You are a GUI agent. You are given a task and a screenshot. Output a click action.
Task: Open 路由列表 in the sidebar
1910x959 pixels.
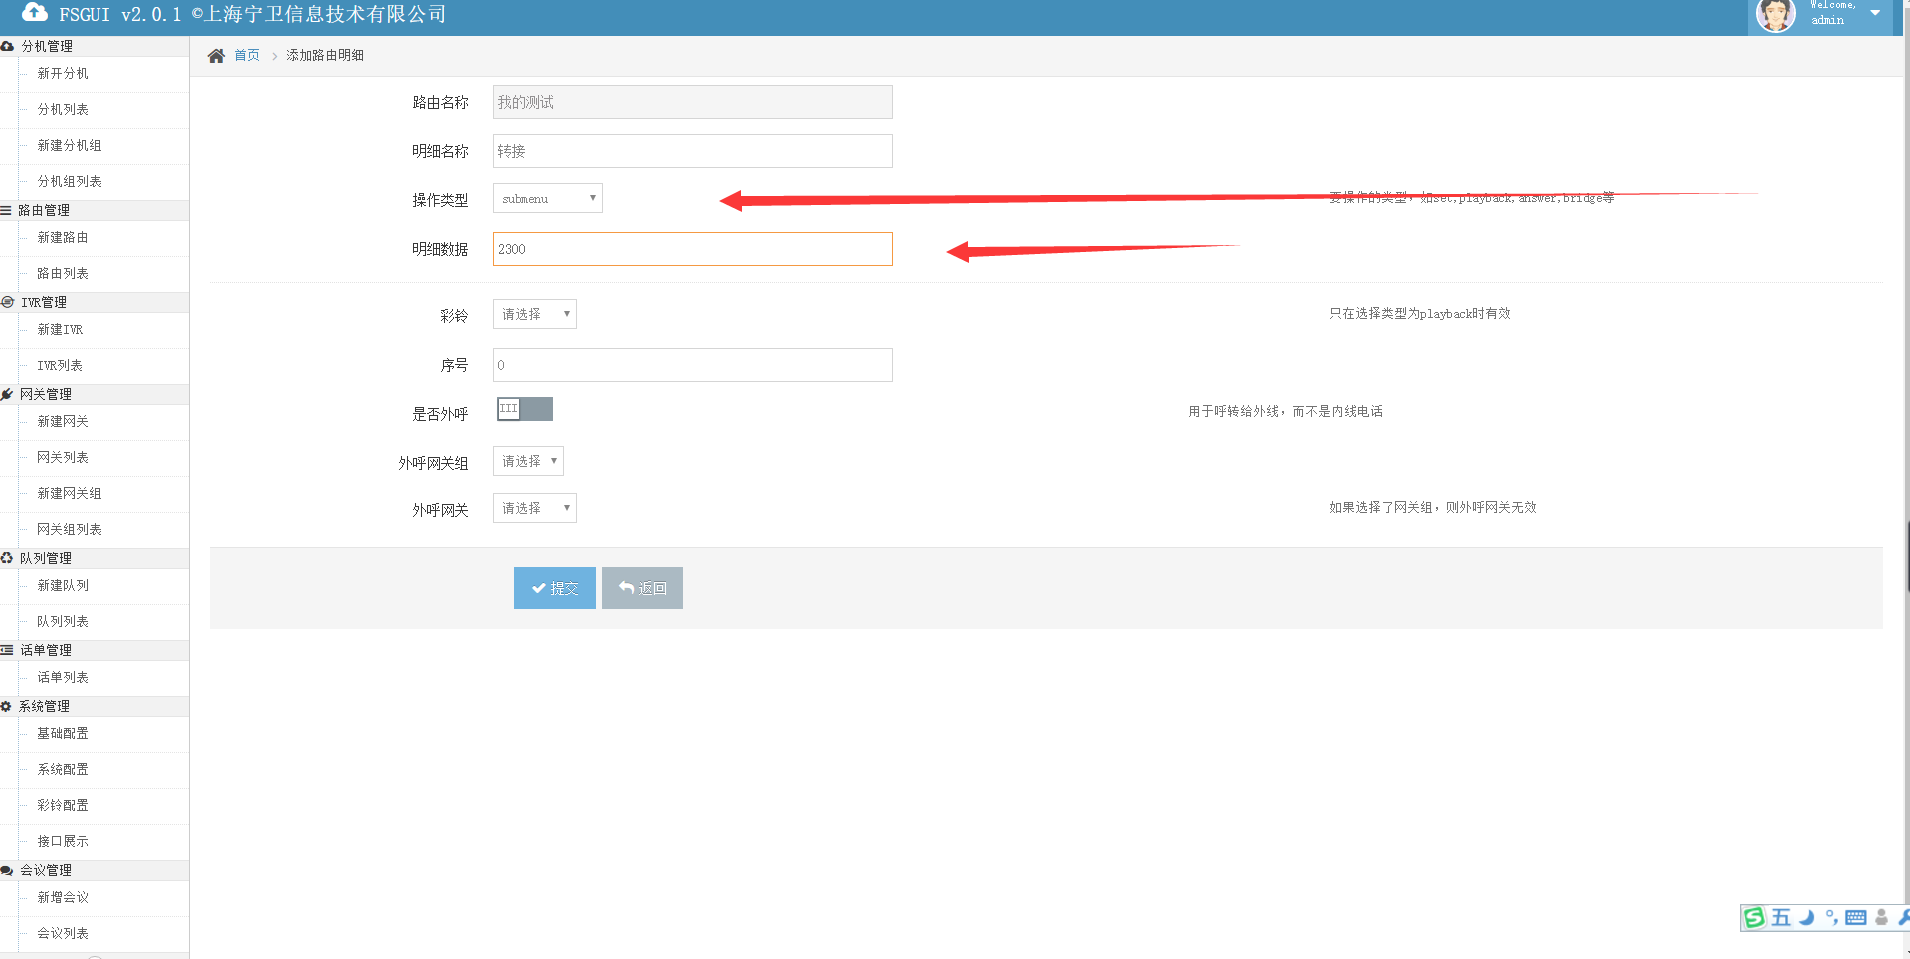pos(63,273)
